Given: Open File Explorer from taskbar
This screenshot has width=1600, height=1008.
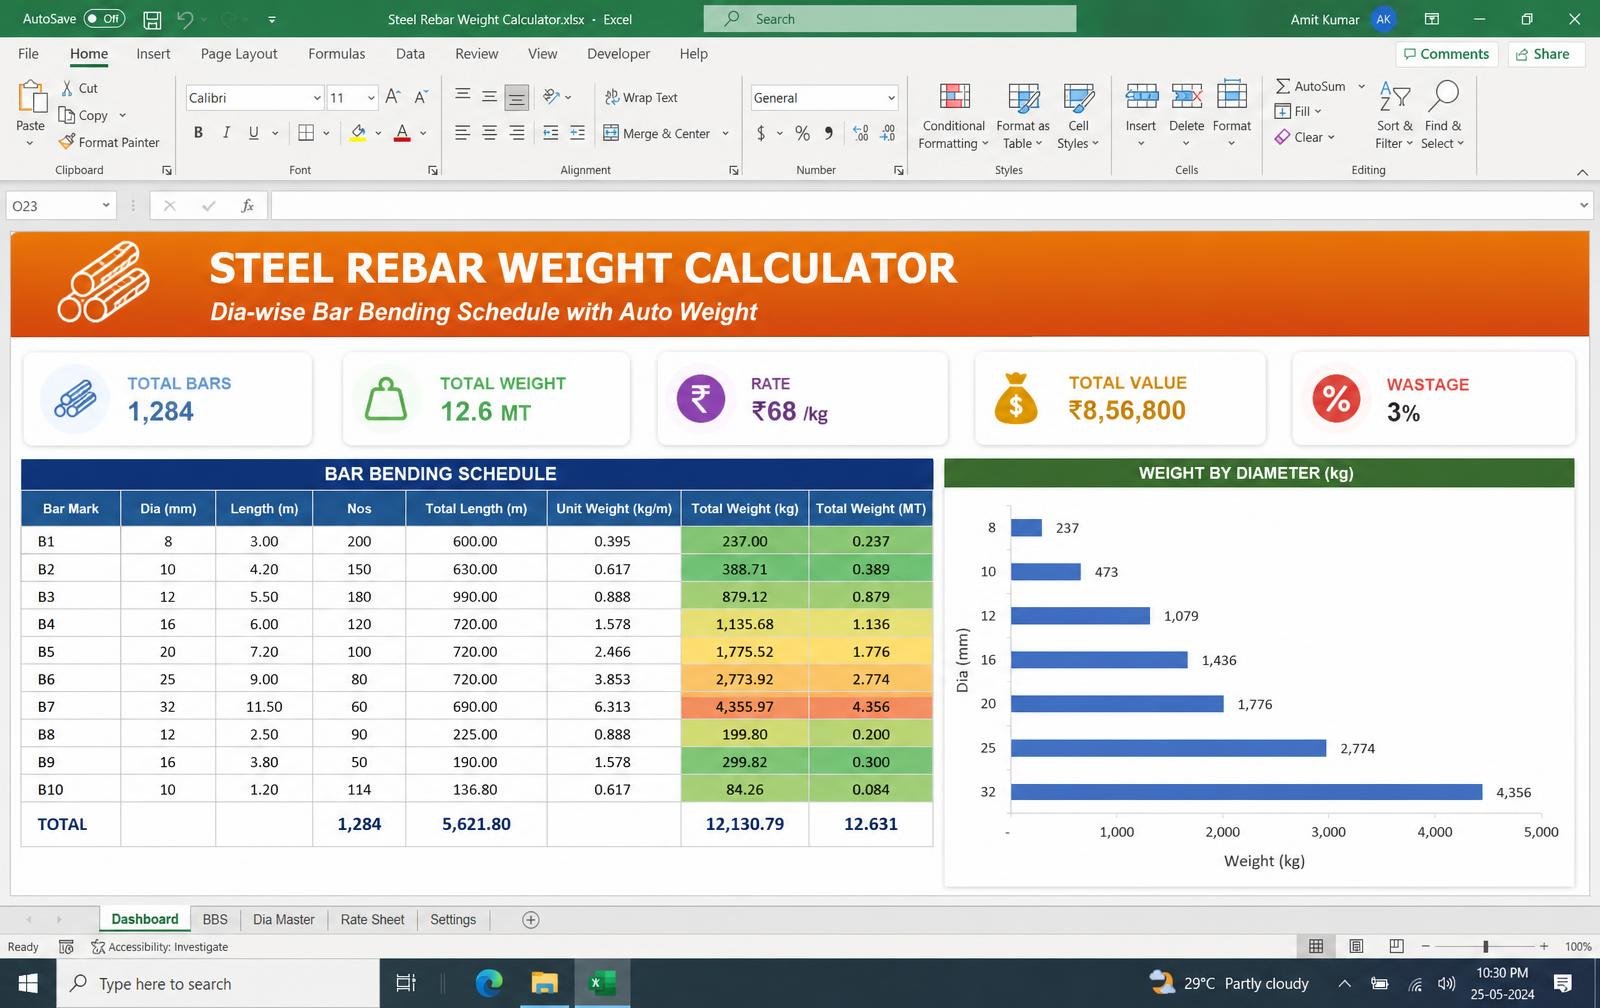Looking at the screenshot, I should [x=544, y=984].
